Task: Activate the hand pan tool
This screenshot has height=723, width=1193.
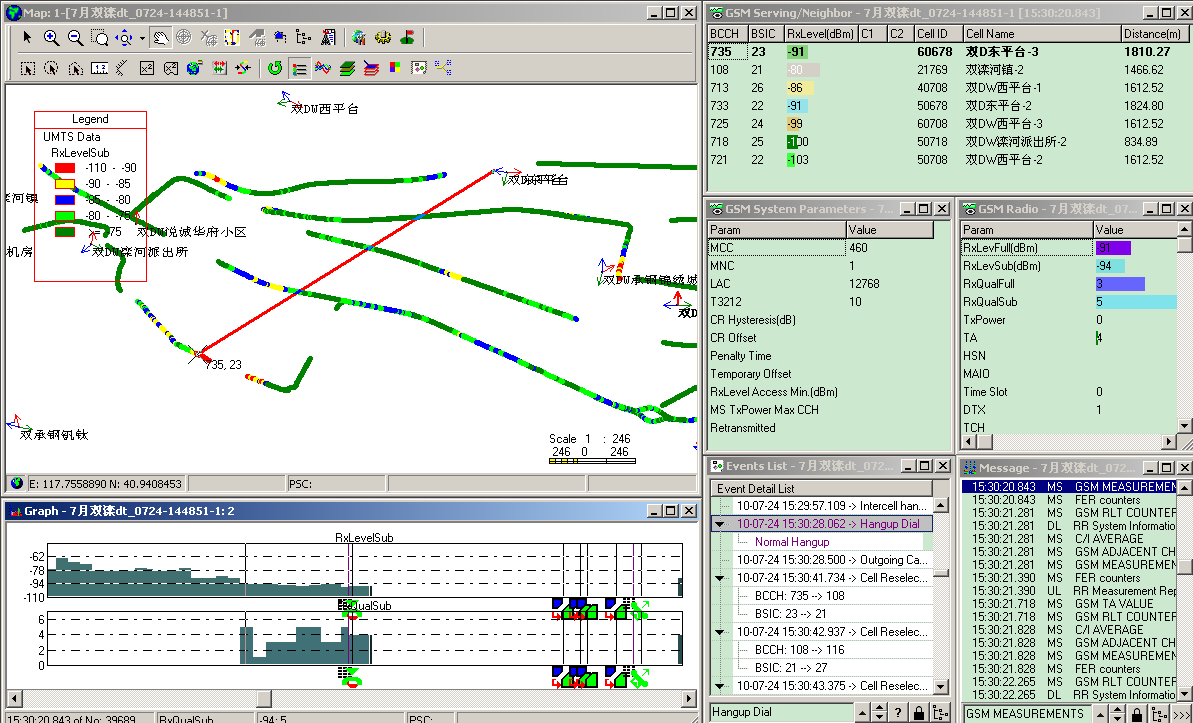Action: pyautogui.click(x=160, y=38)
